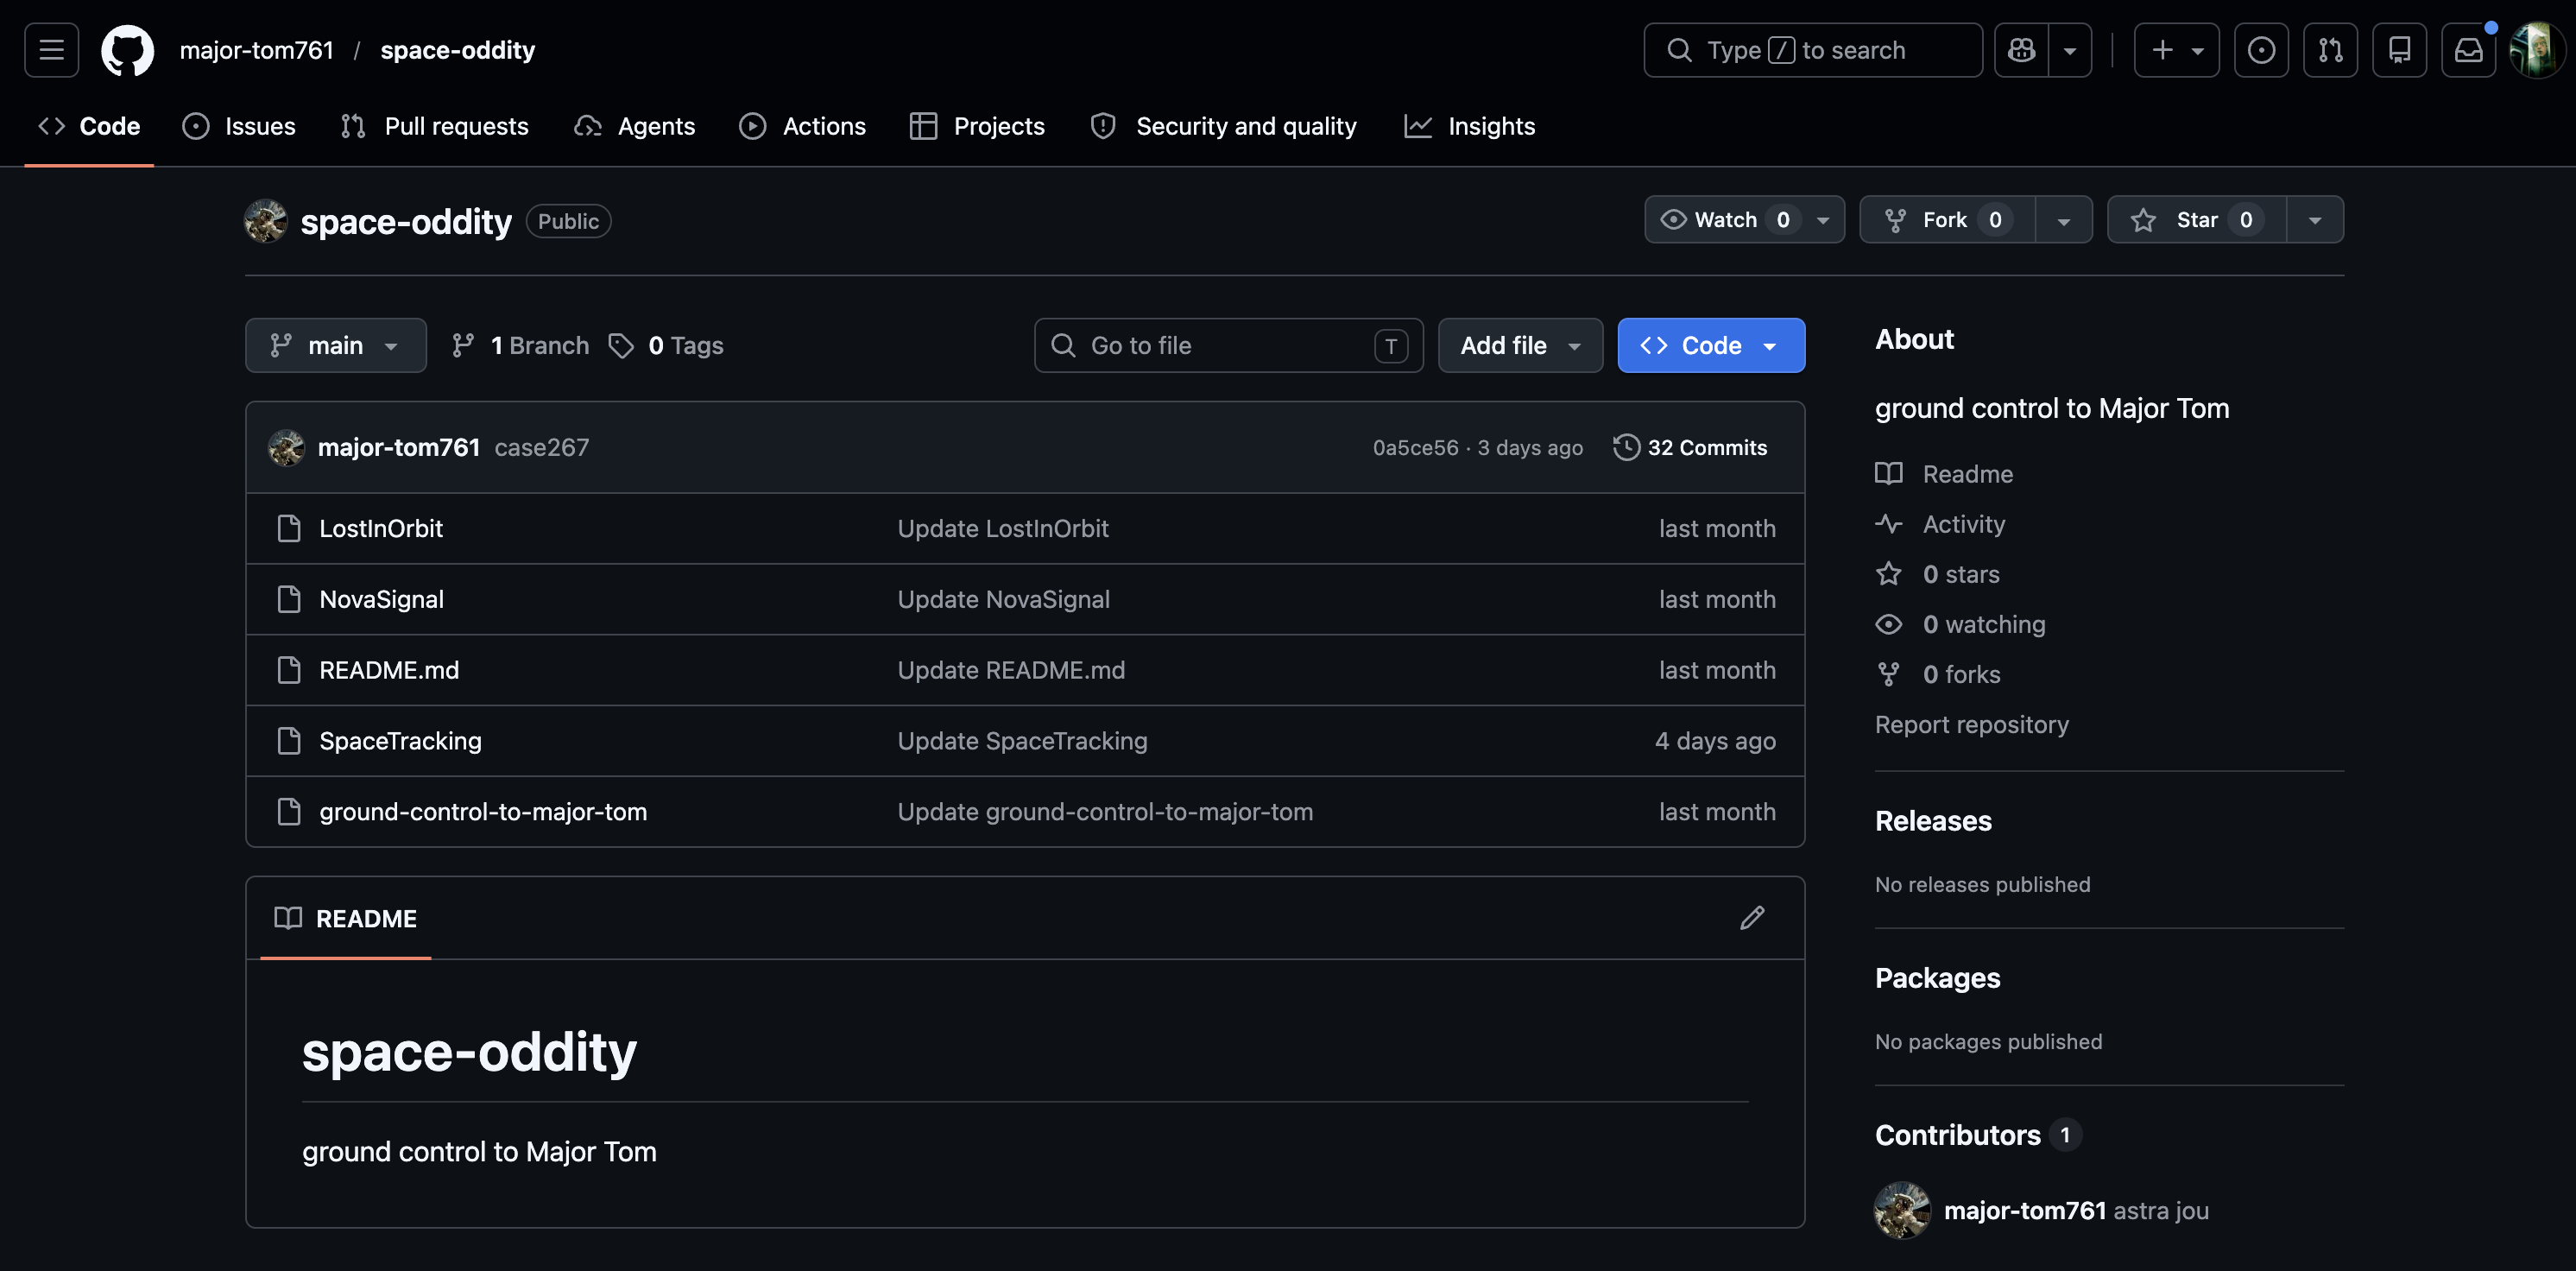Open the repositories icon in header
2576x1271 pixels.
click(x=2399, y=50)
